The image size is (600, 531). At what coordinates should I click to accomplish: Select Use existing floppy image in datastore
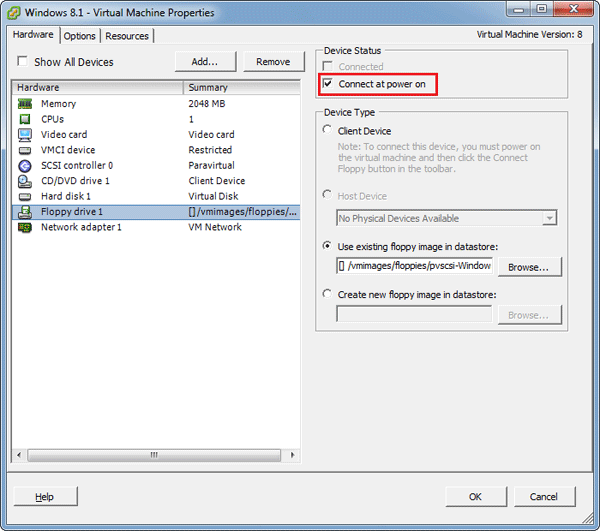pos(327,246)
